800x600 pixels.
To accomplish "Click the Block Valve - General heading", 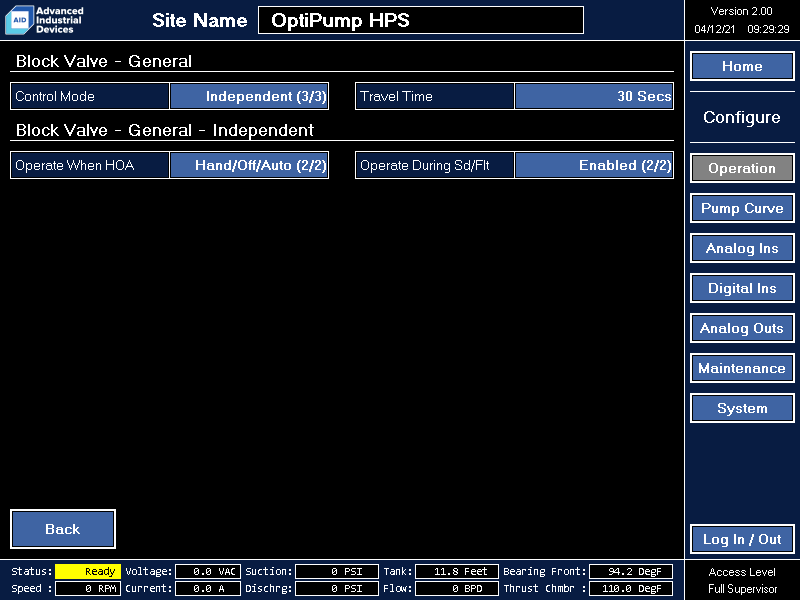I will [x=104, y=61].
